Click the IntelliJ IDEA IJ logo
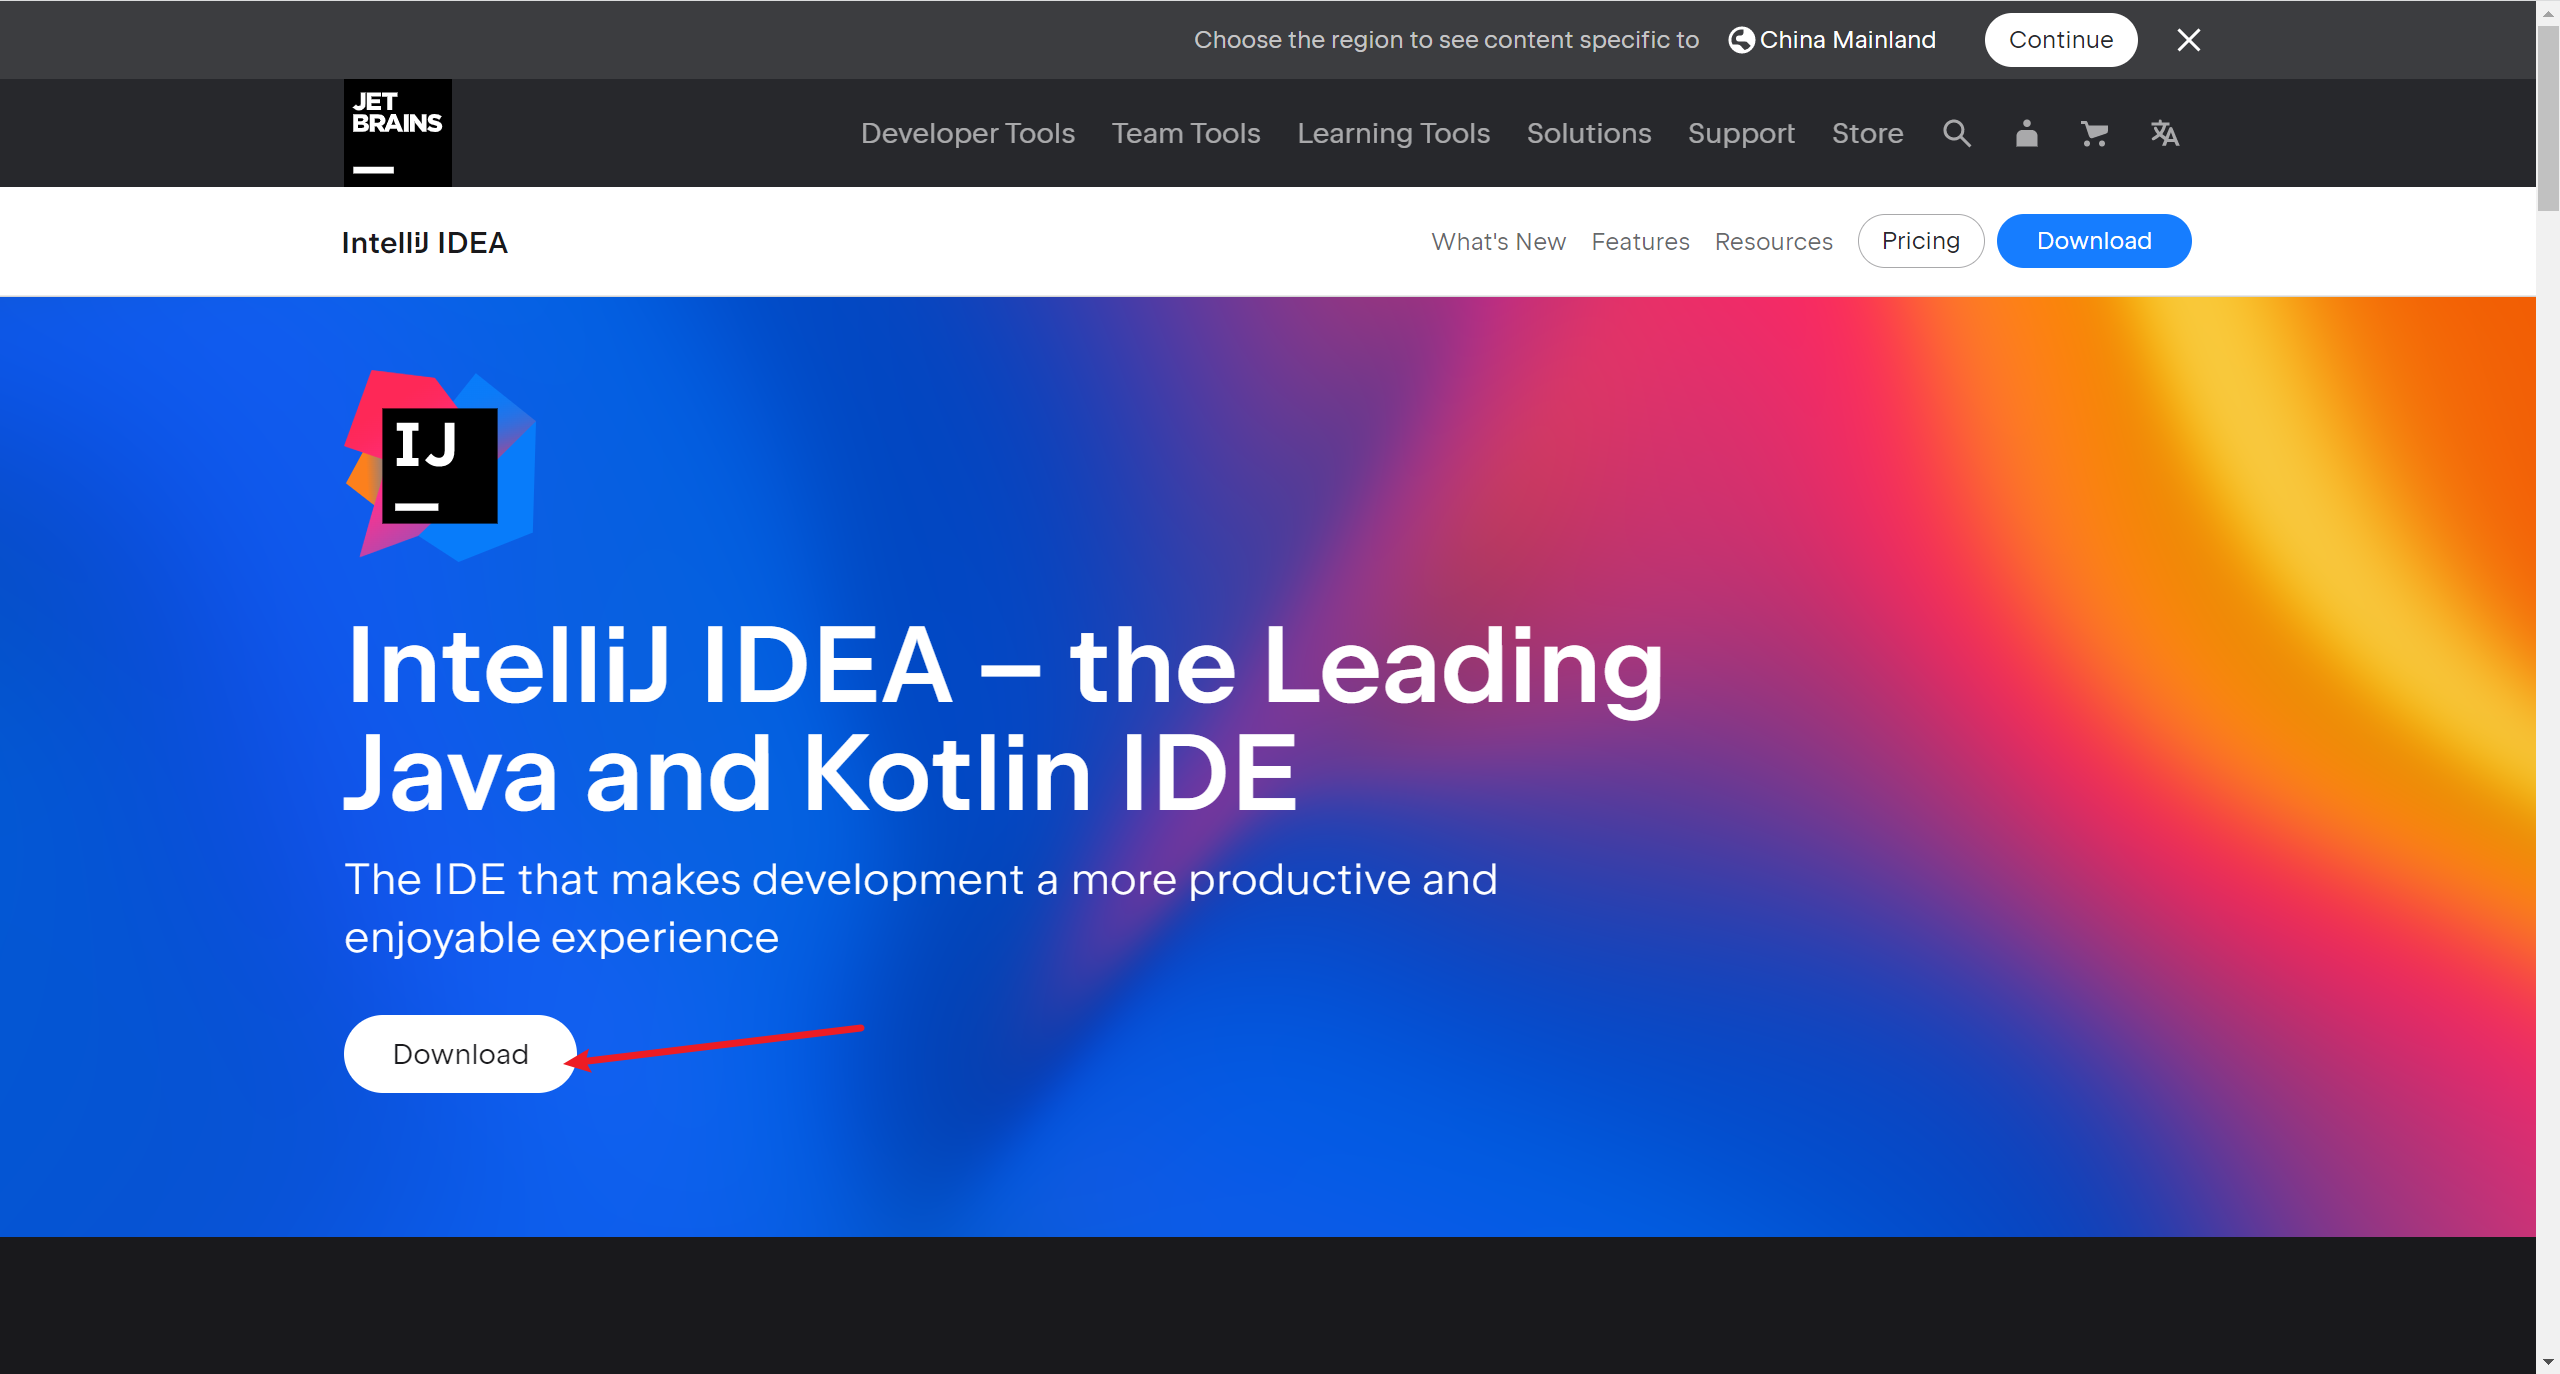 pos(440,465)
